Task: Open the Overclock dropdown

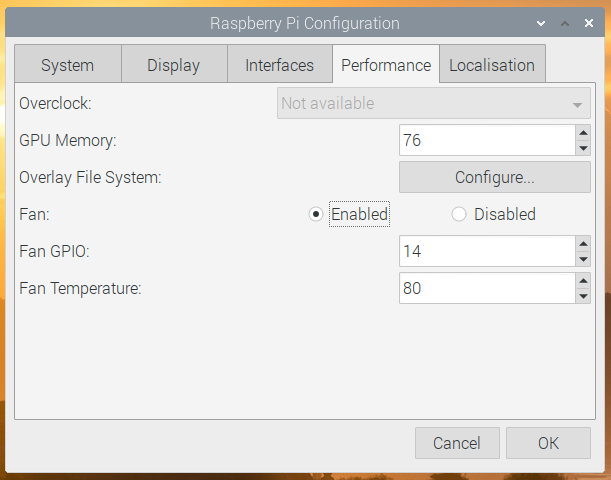Action: point(433,103)
